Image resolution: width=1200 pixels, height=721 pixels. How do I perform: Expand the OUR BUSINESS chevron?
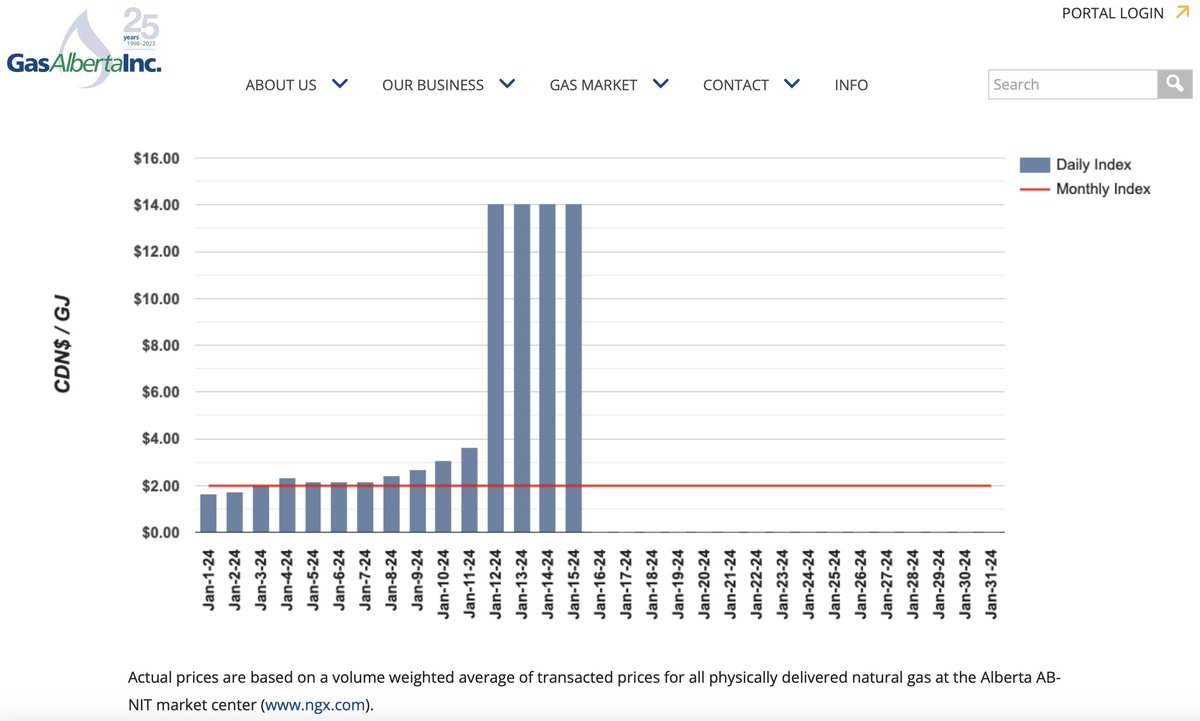pos(507,84)
